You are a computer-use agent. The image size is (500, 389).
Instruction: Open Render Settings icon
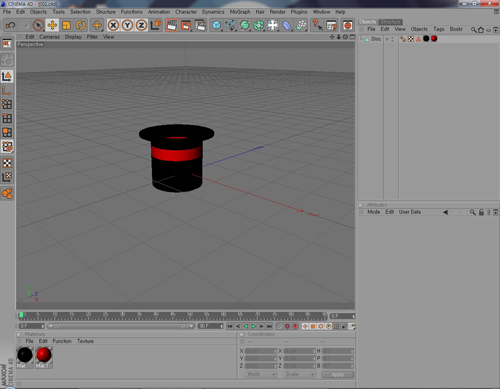[x=200, y=25]
